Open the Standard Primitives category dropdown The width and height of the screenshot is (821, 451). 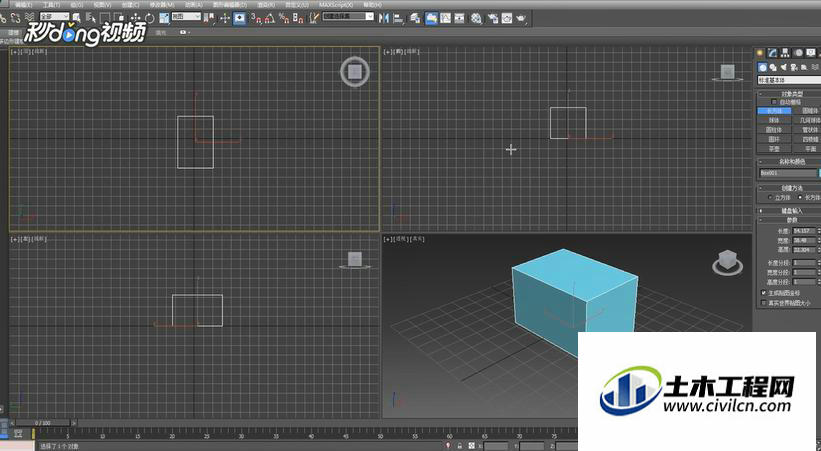click(x=789, y=80)
